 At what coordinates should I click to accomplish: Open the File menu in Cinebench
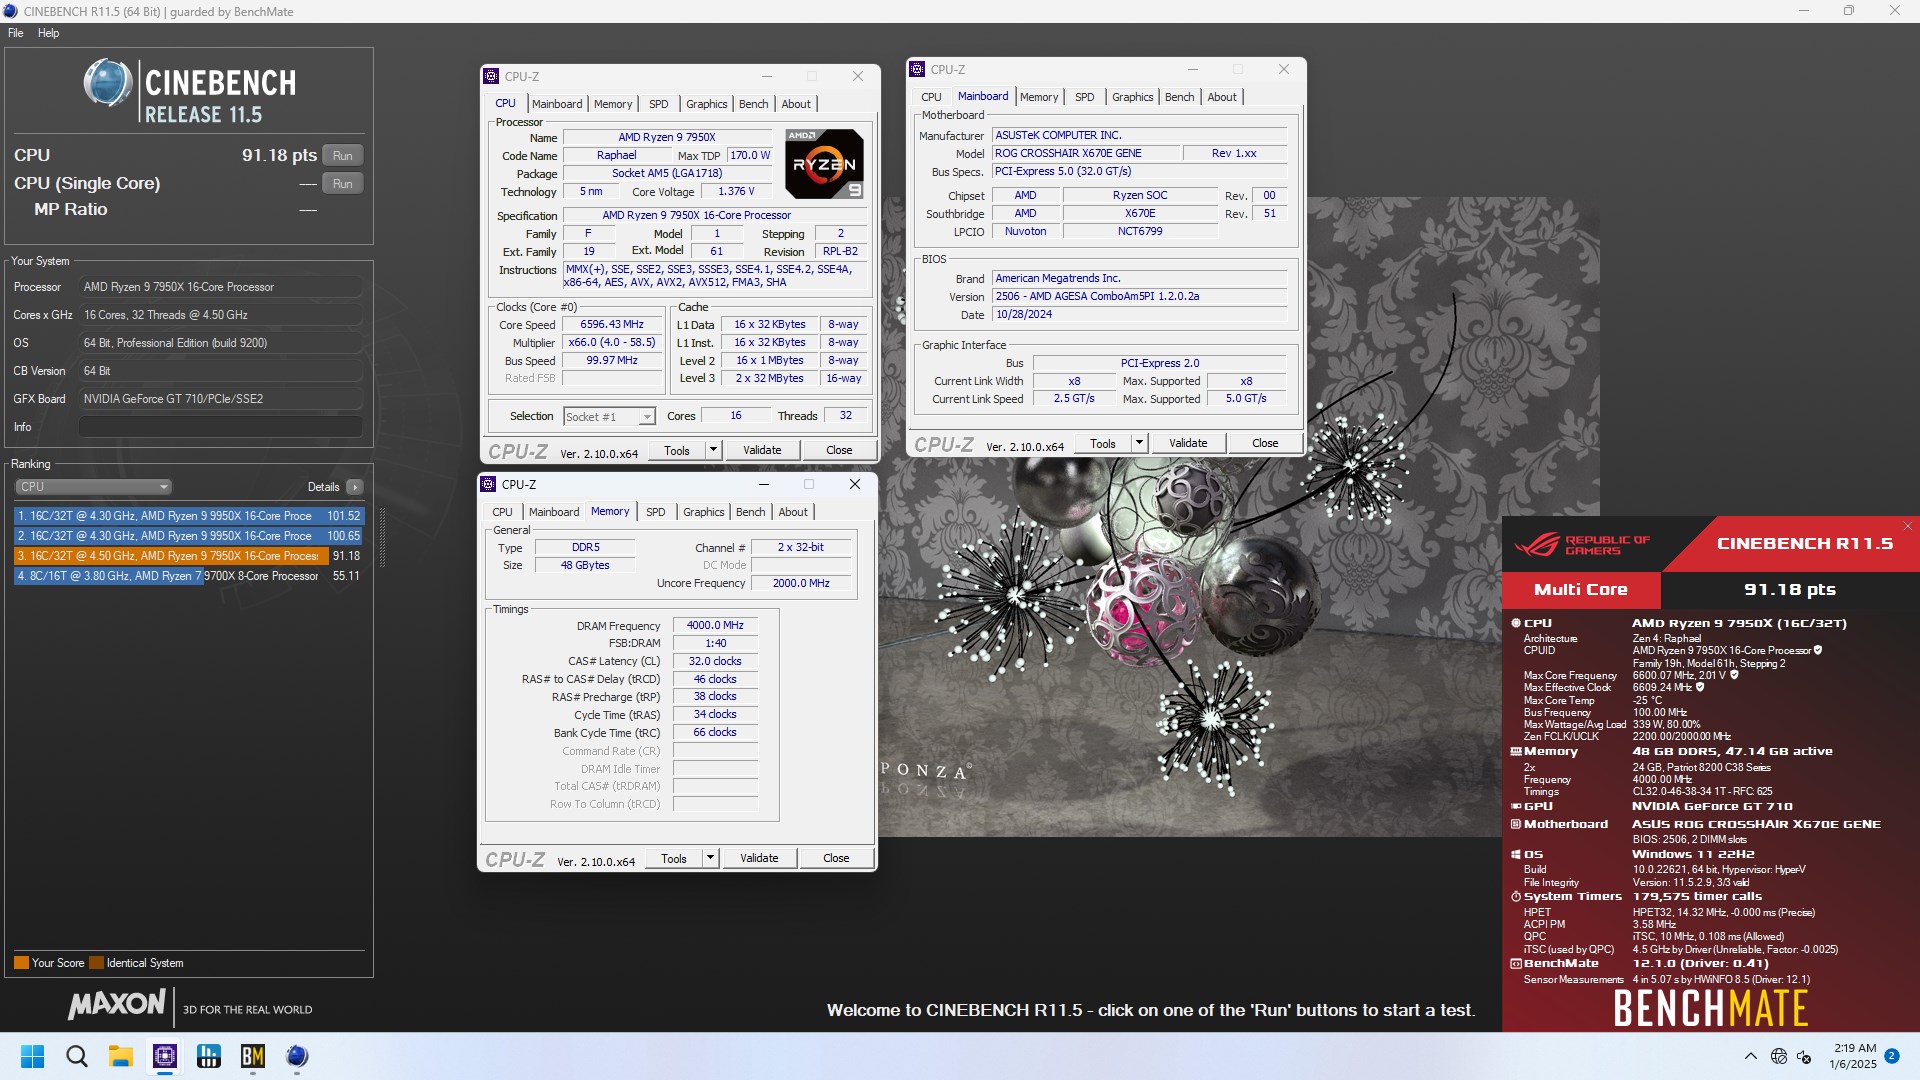[16, 33]
